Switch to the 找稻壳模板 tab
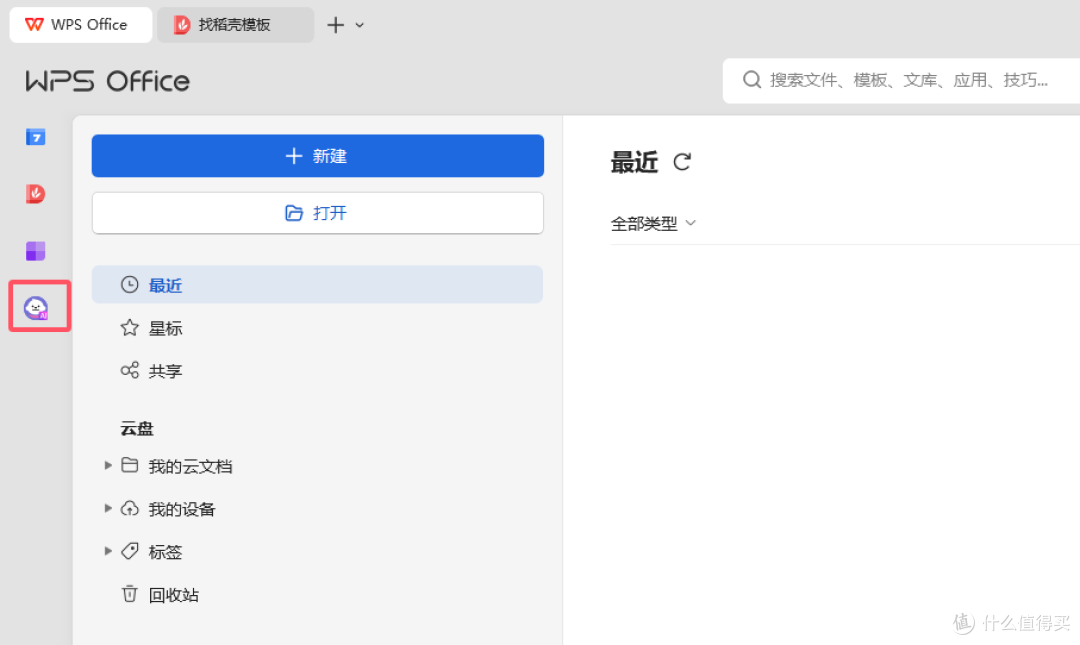1080x645 pixels. tap(236, 25)
